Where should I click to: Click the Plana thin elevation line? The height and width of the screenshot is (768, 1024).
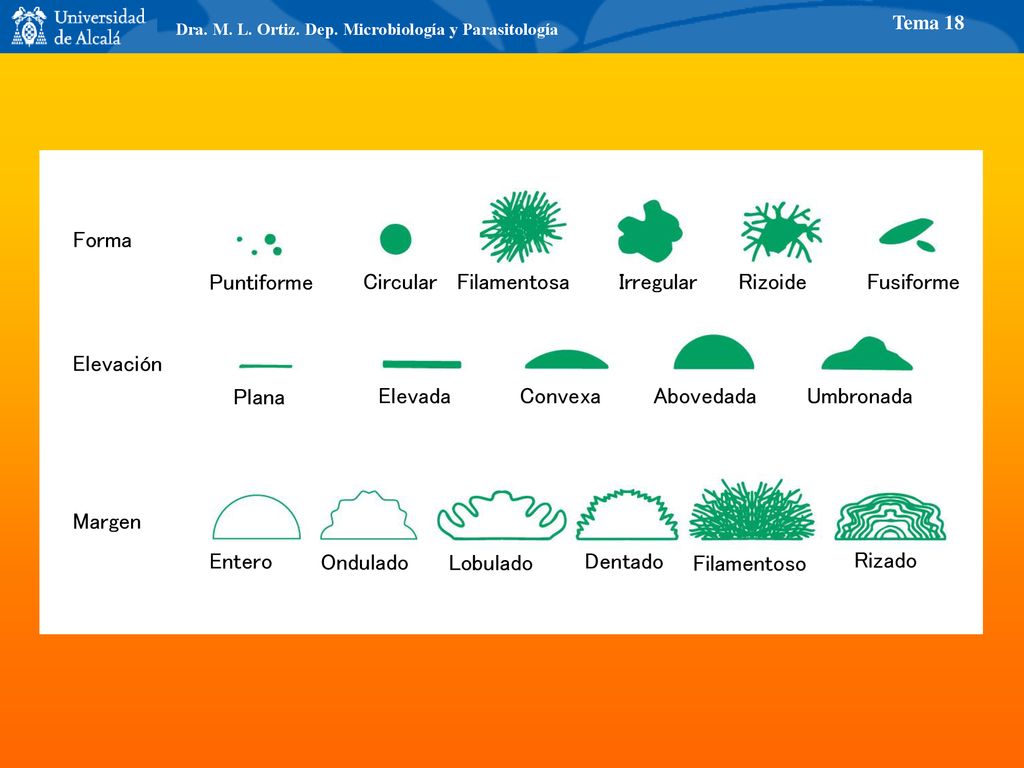[266, 366]
